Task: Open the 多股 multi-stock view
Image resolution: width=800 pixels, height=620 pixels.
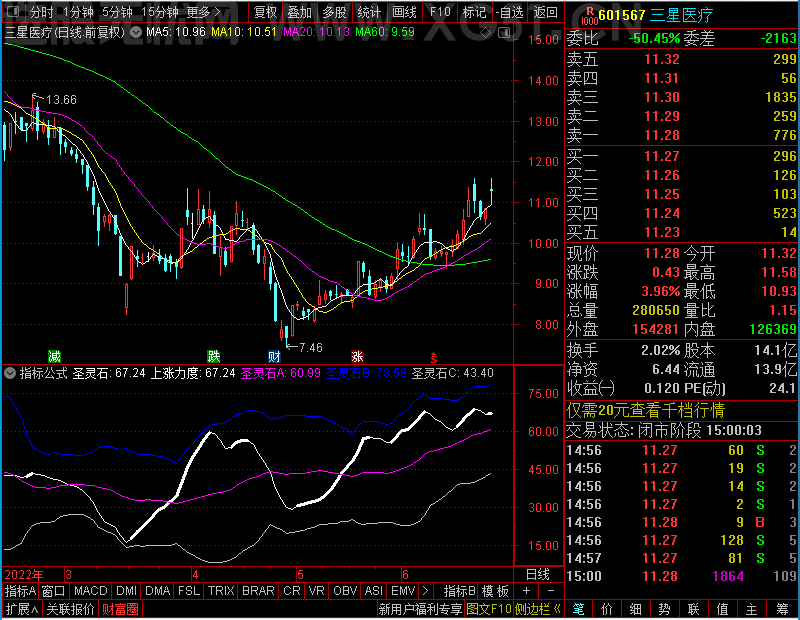Action: pyautogui.click(x=335, y=12)
